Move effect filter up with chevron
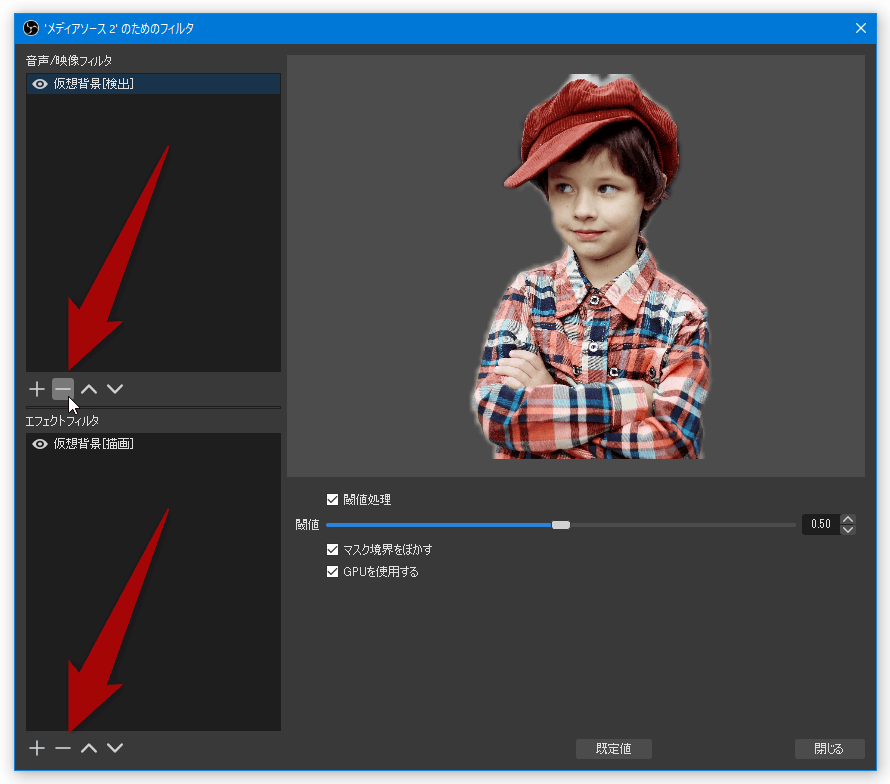The height and width of the screenshot is (784, 890). pos(89,748)
